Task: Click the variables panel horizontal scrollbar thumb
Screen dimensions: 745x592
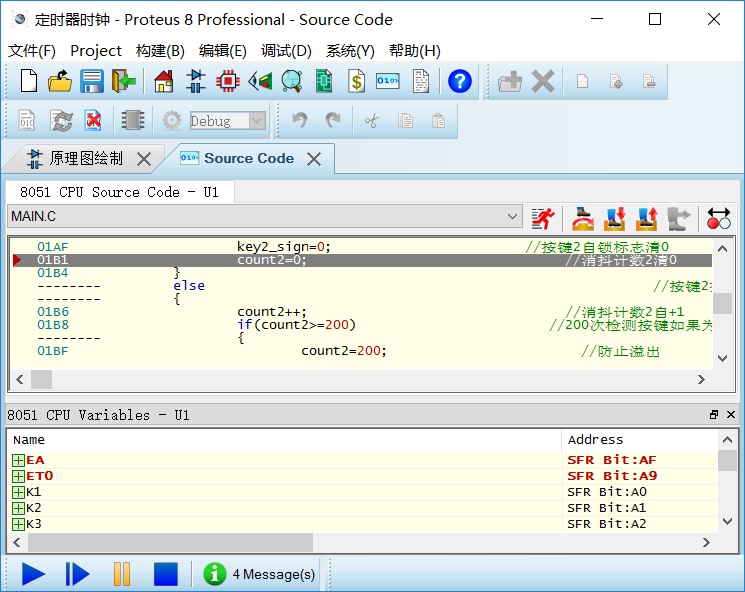Action: click(x=170, y=543)
